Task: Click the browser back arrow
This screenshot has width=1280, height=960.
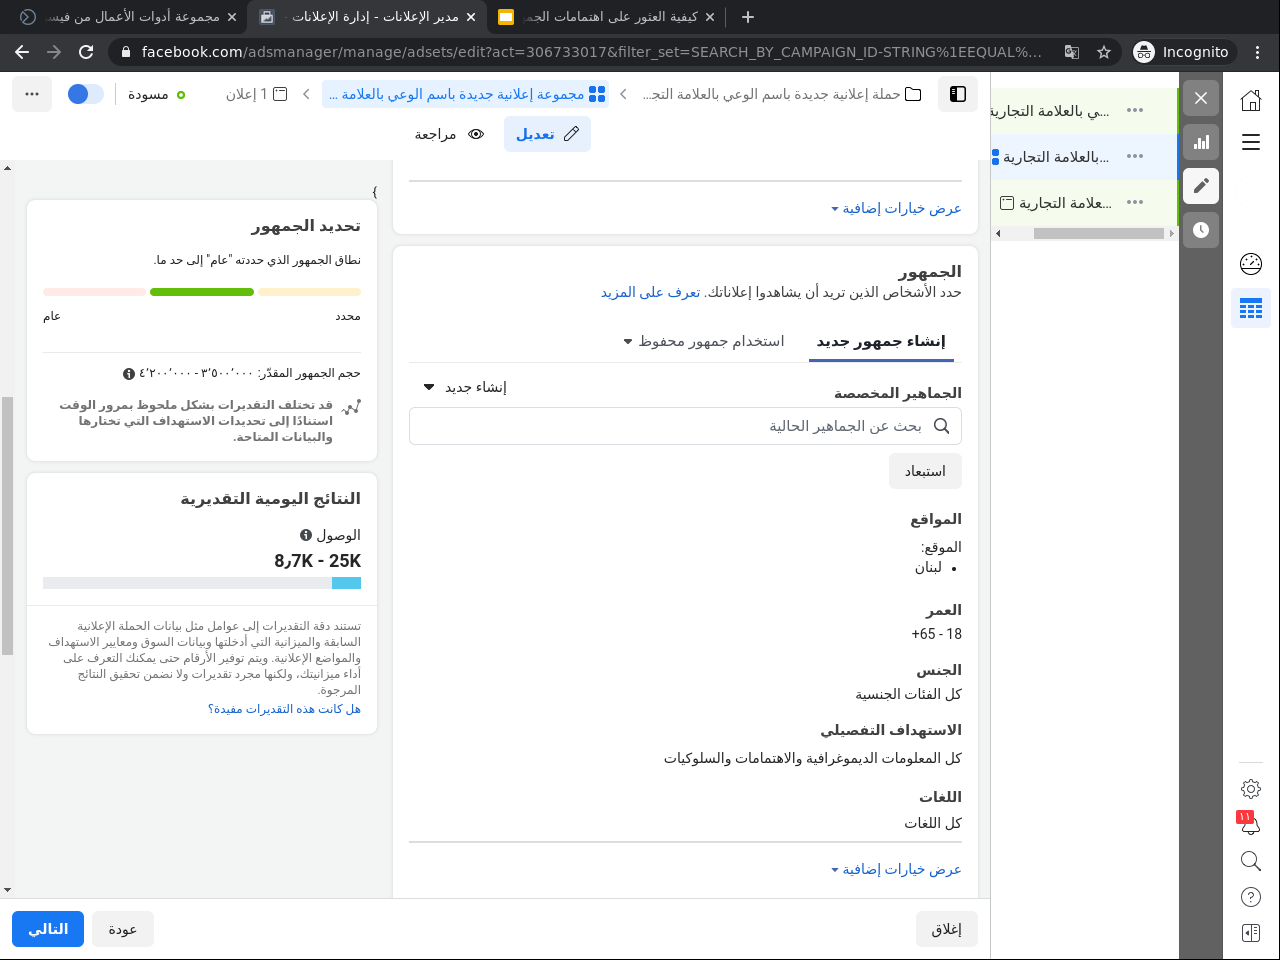Action: (22, 52)
